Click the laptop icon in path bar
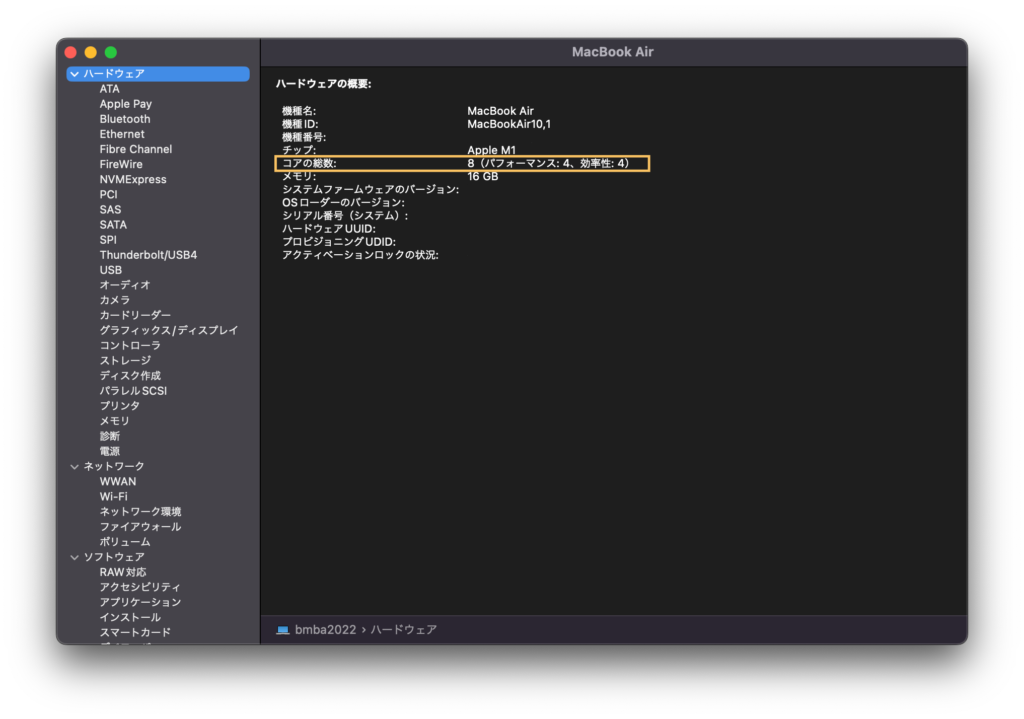This screenshot has height=719, width=1024. (x=283, y=630)
